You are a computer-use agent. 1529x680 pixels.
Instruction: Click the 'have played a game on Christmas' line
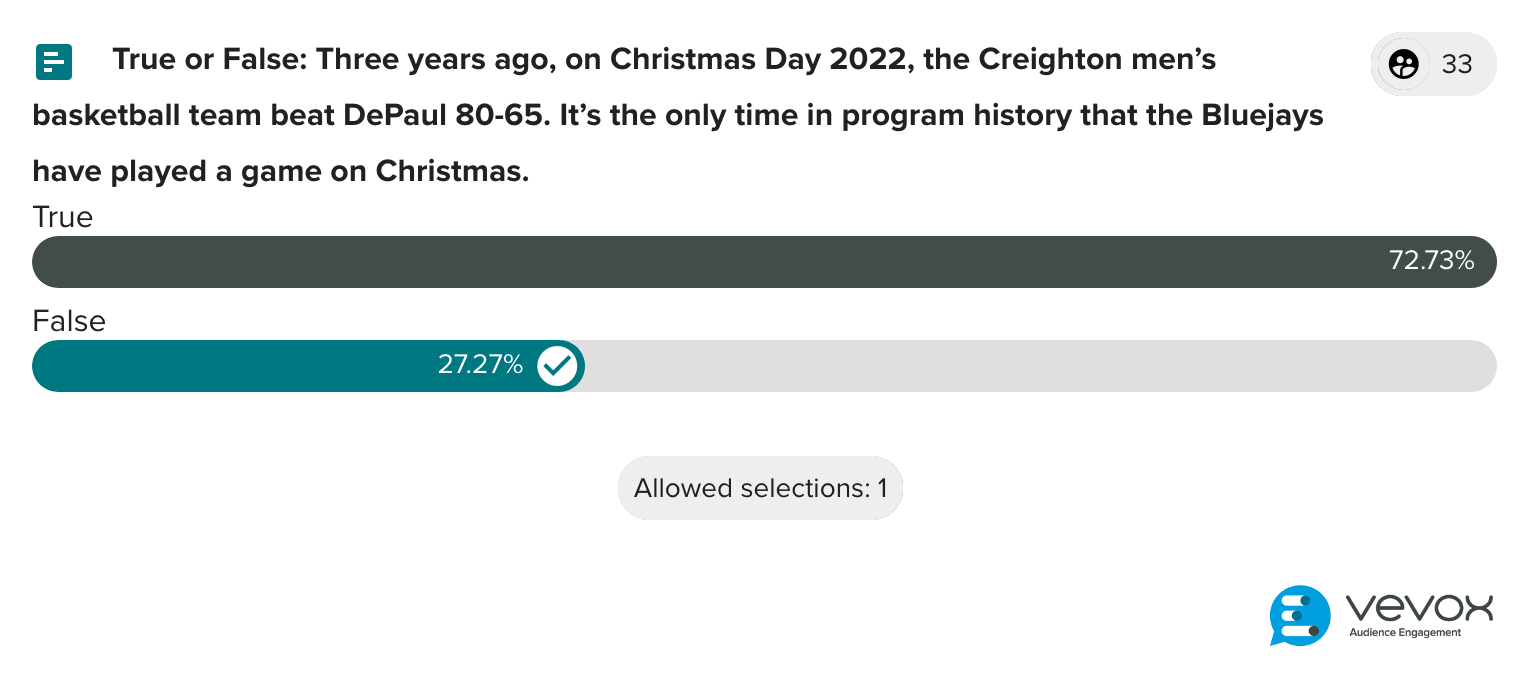click(280, 172)
